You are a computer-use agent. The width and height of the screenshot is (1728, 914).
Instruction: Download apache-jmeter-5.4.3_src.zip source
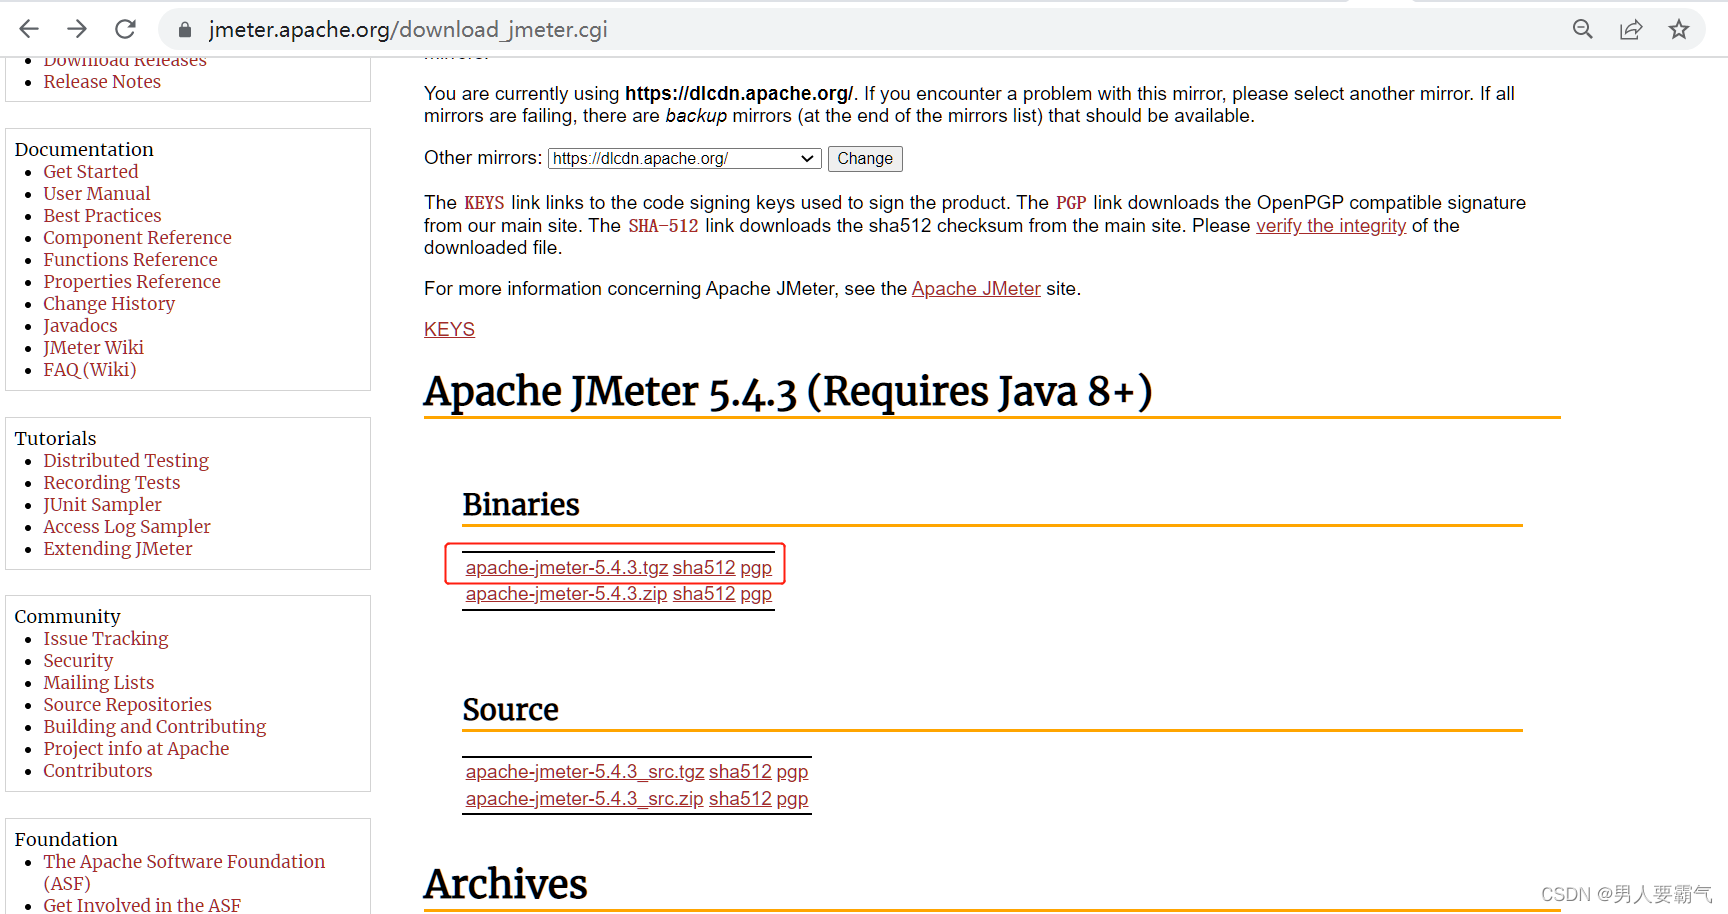(x=584, y=799)
